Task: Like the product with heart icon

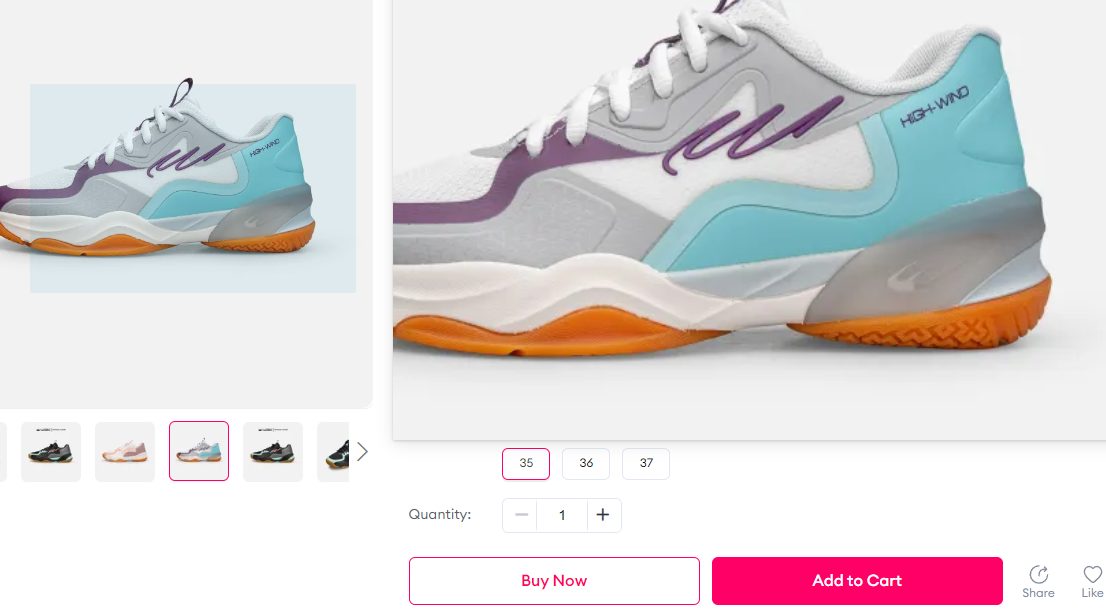Action: click(1093, 574)
